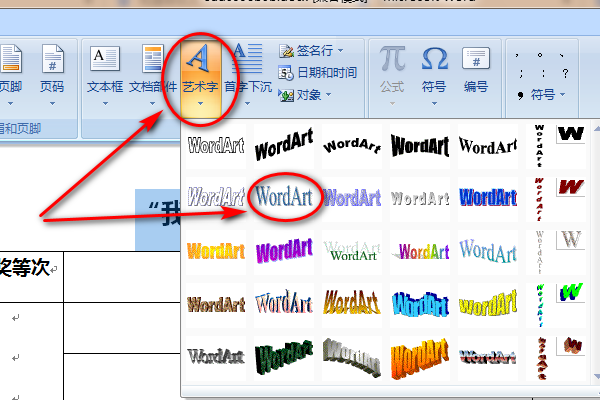Choose the black slanted ascending WordArt style
The height and width of the screenshot is (400, 600).
(284, 146)
